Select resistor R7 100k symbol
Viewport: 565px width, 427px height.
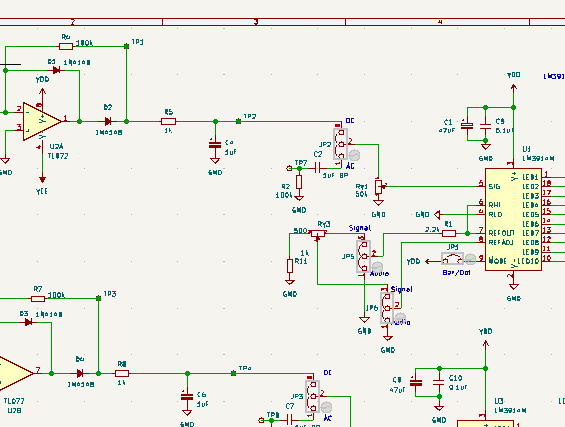(38, 298)
